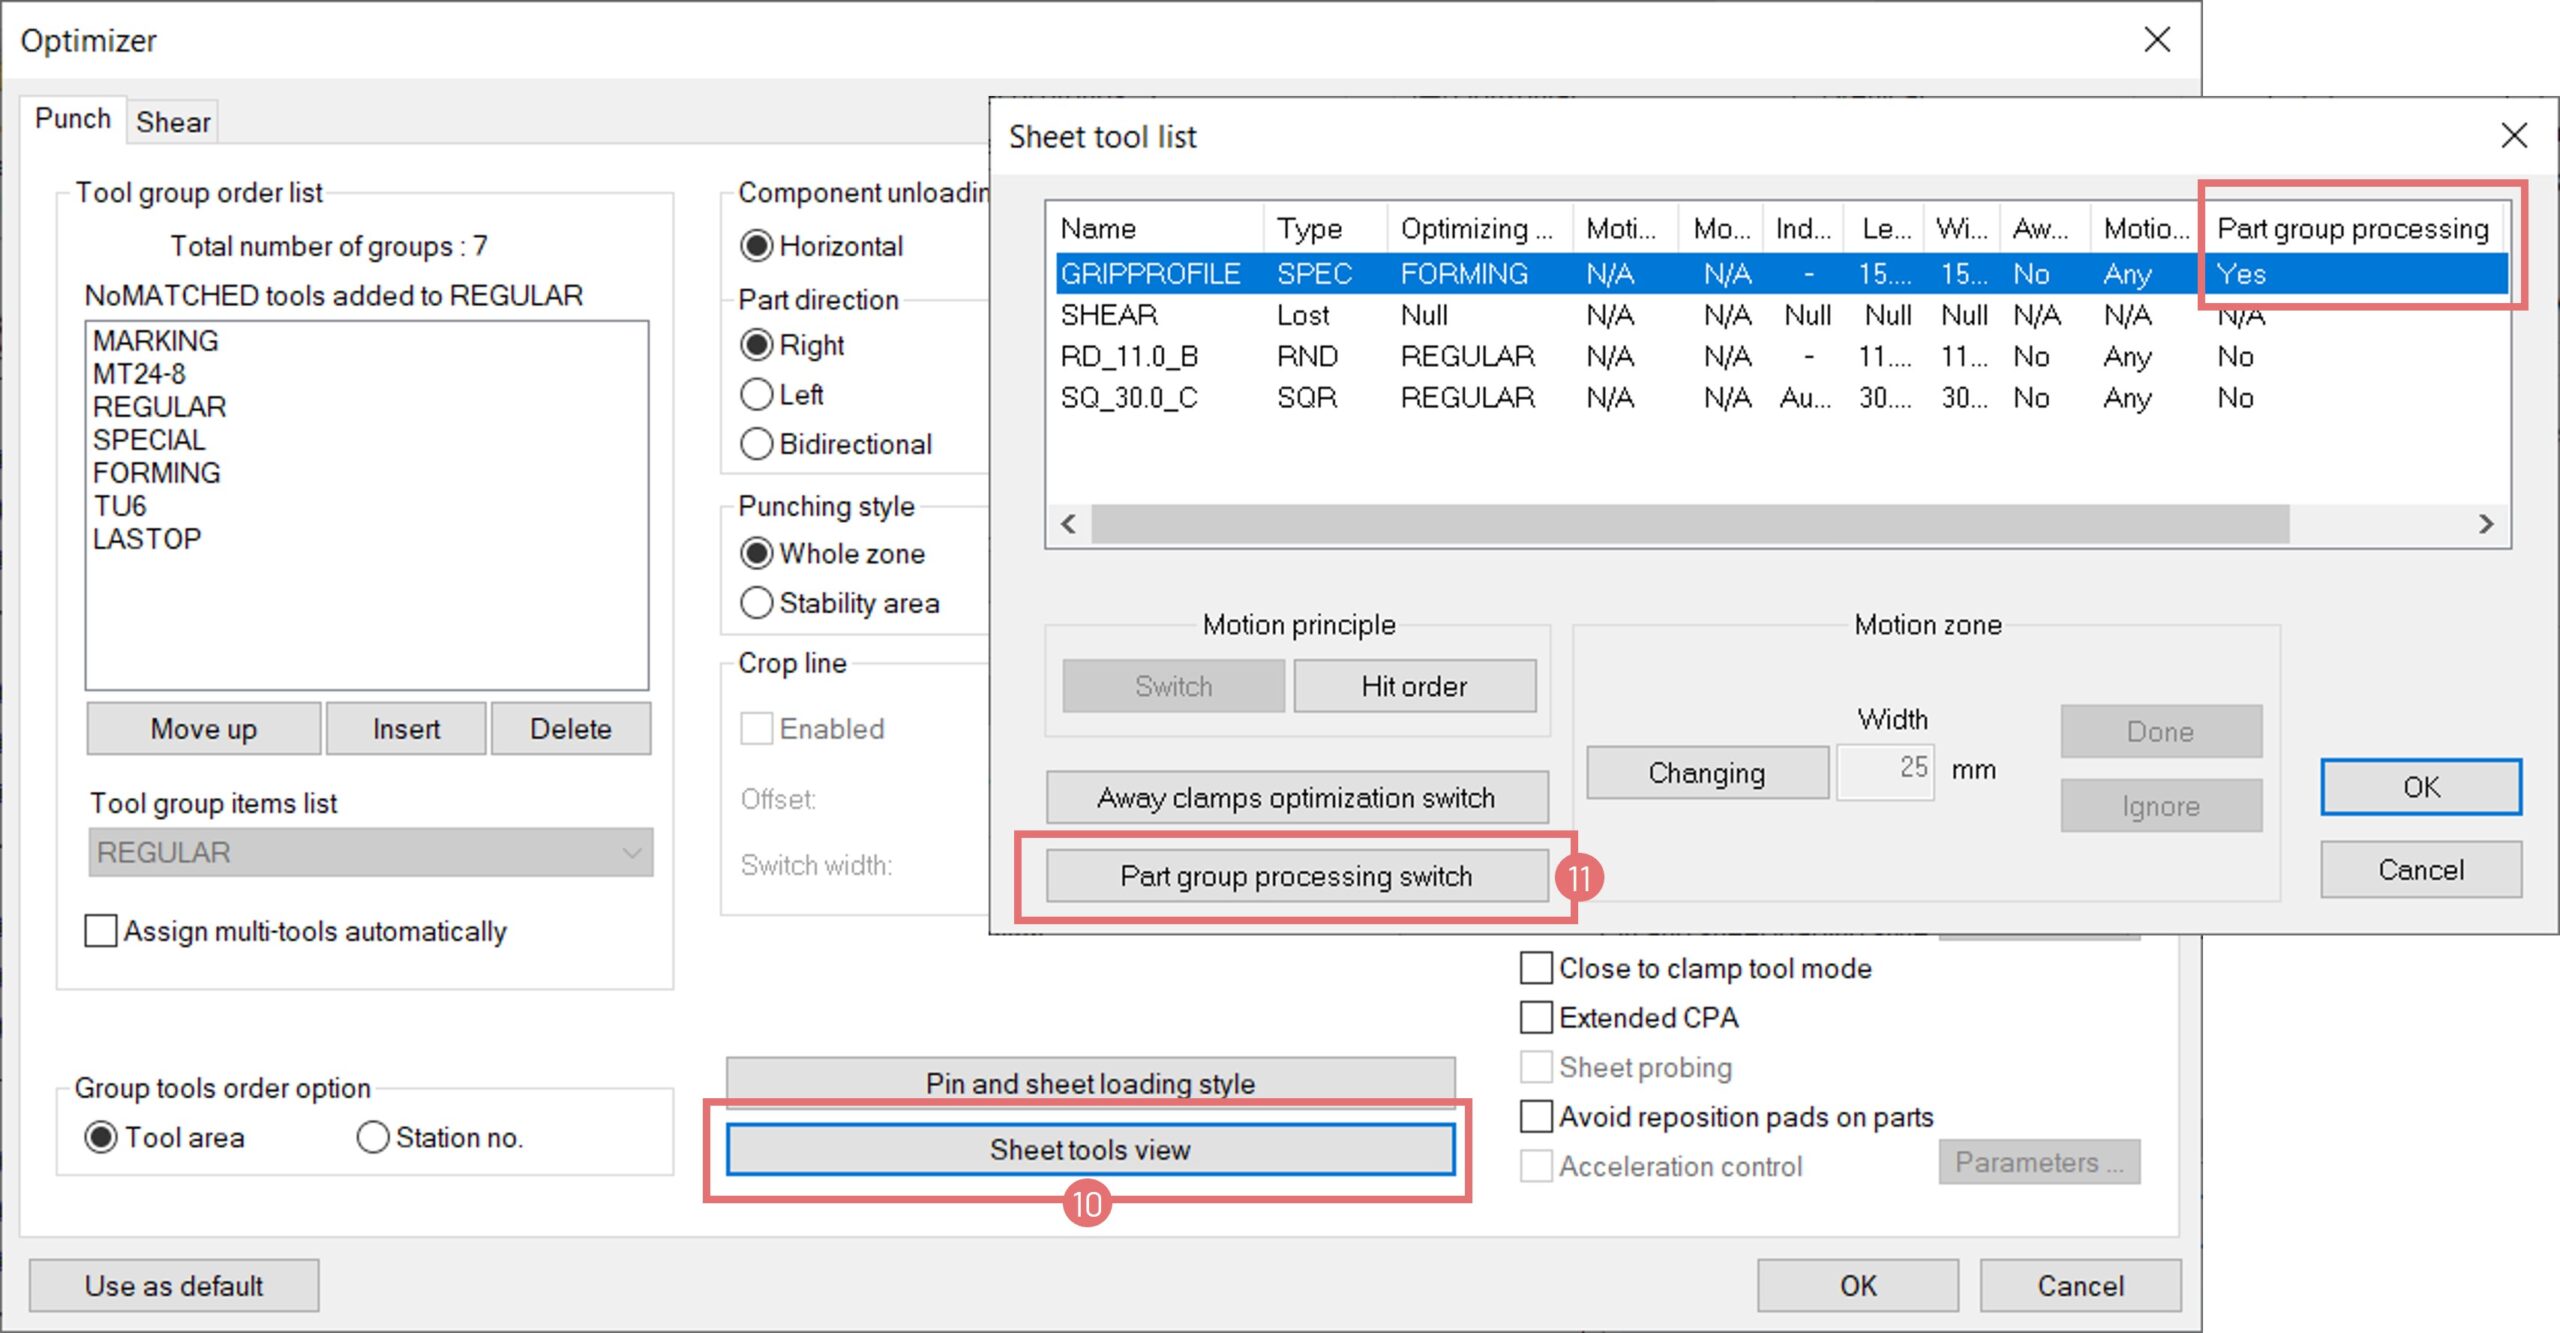Close the Optimizer window
This screenshot has height=1333, width=2560.
[2157, 40]
